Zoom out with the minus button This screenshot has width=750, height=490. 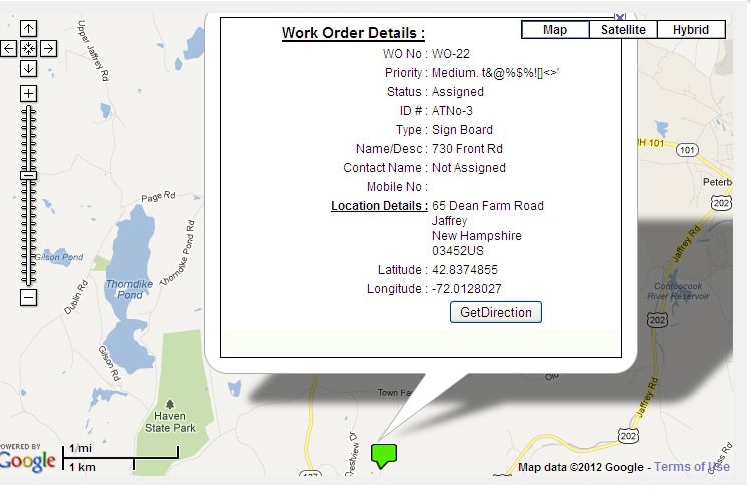[x=28, y=298]
